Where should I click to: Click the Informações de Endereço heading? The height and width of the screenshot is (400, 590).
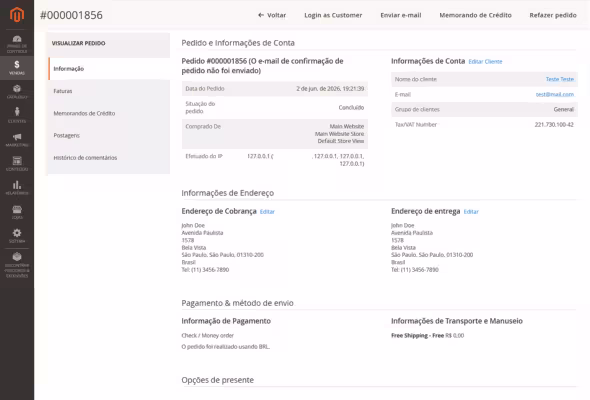tap(228, 193)
